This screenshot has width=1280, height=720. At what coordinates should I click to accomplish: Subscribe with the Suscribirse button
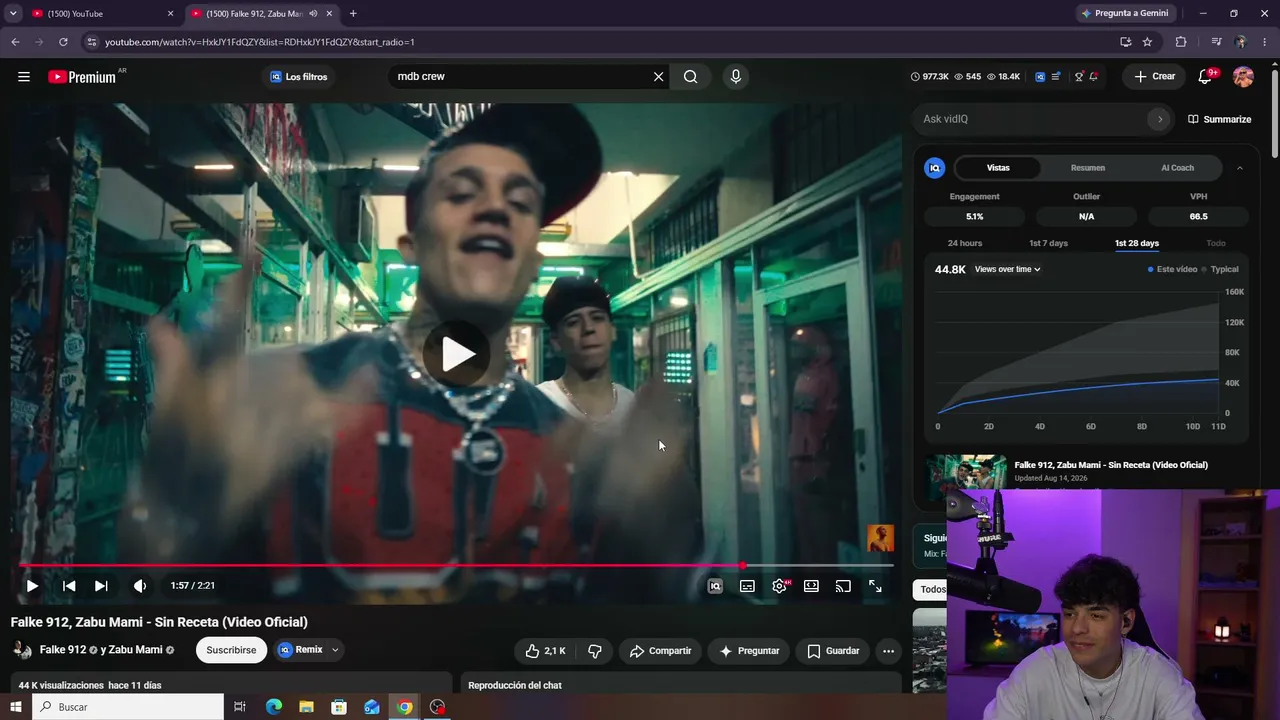231,650
